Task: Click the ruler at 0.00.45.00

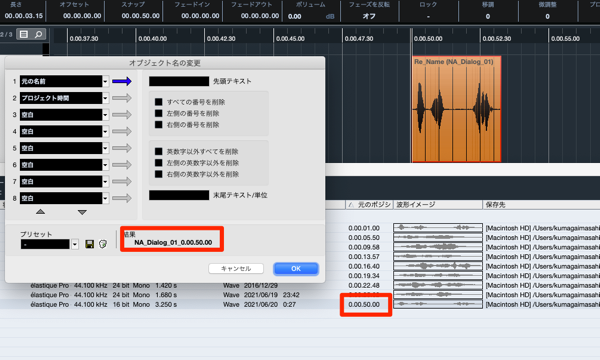Action: point(290,39)
